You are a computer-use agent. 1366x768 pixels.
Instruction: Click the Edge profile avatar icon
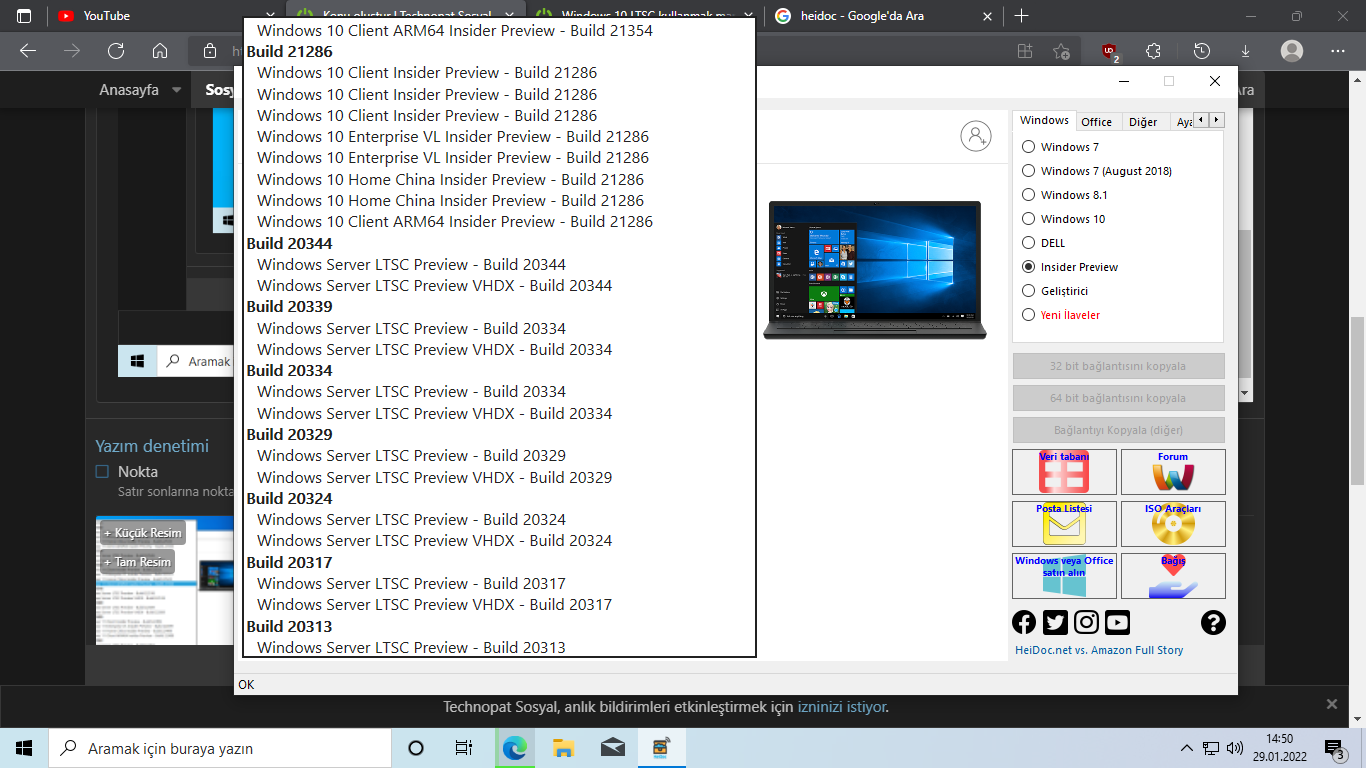pyautogui.click(x=1292, y=51)
